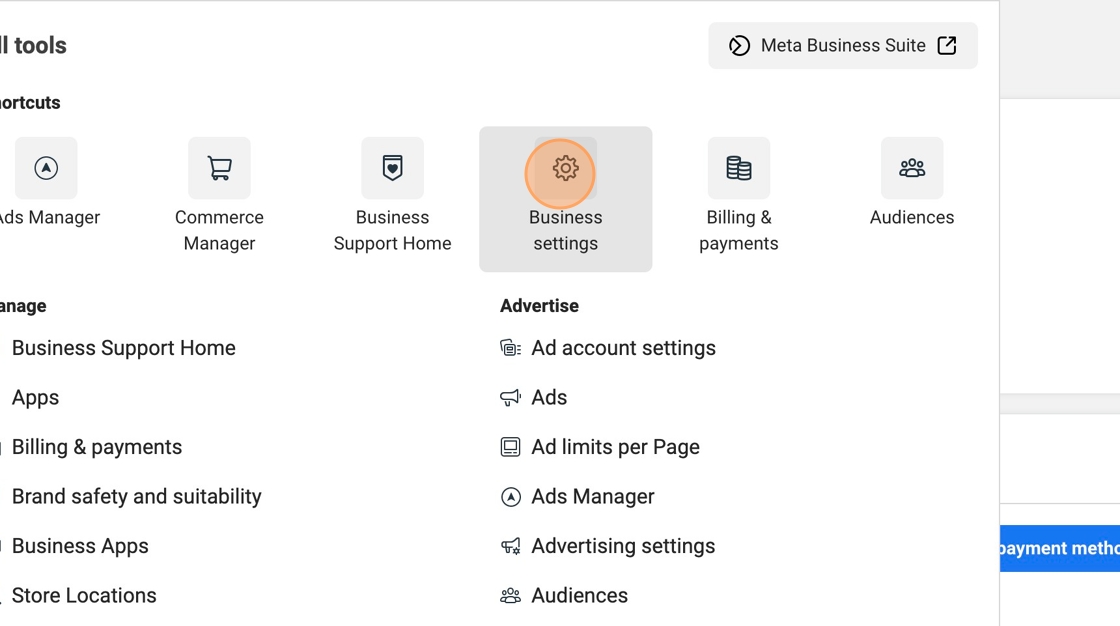Open Audiences people shortcut icon
This screenshot has width=1120, height=626.
click(x=911, y=168)
